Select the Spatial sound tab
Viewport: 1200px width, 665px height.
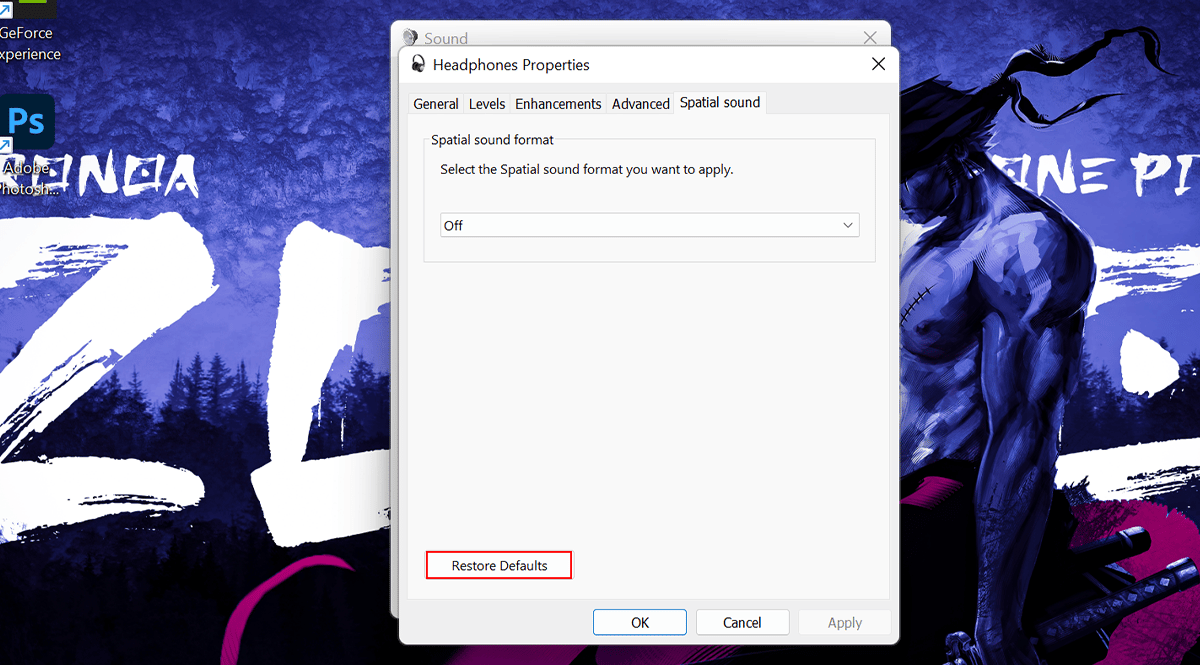(720, 102)
